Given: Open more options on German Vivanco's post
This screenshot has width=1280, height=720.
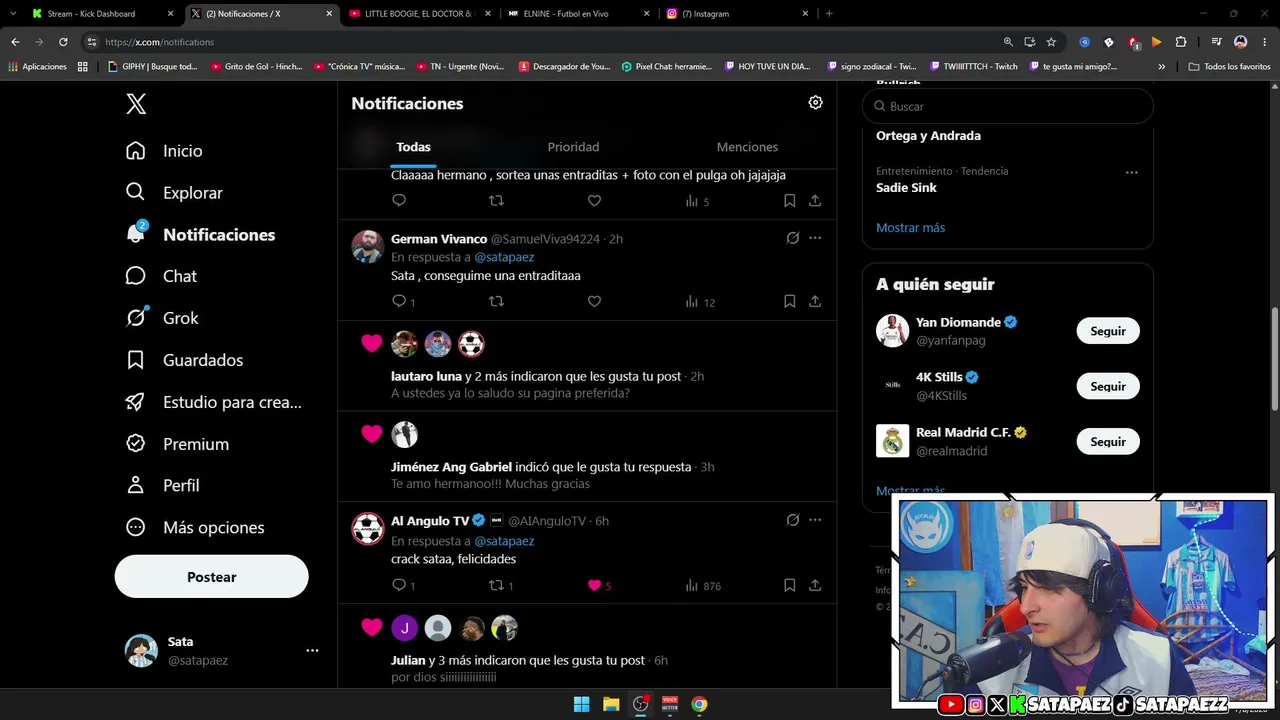Looking at the screenshot, I should point(815,238).
